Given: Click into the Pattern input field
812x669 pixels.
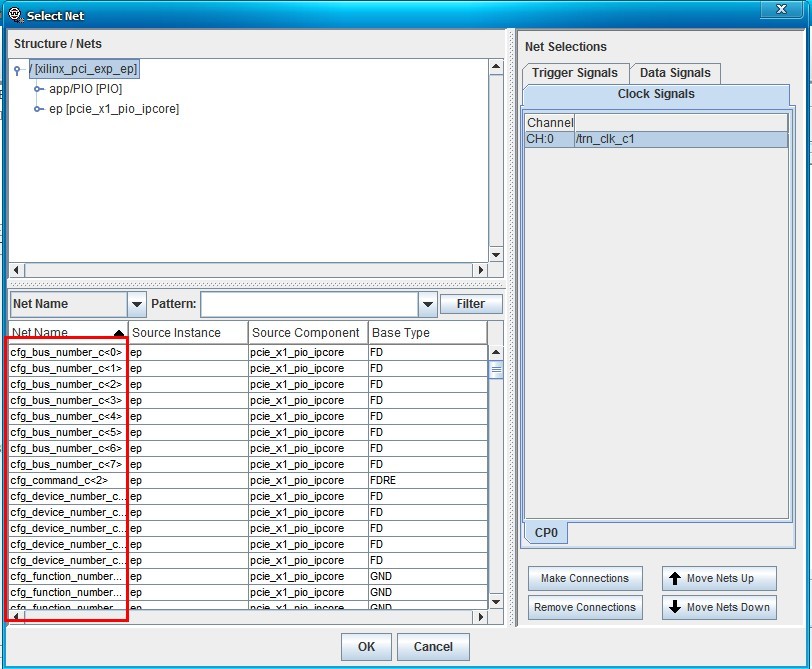Looking at the screenshot, I should [309, 304].
